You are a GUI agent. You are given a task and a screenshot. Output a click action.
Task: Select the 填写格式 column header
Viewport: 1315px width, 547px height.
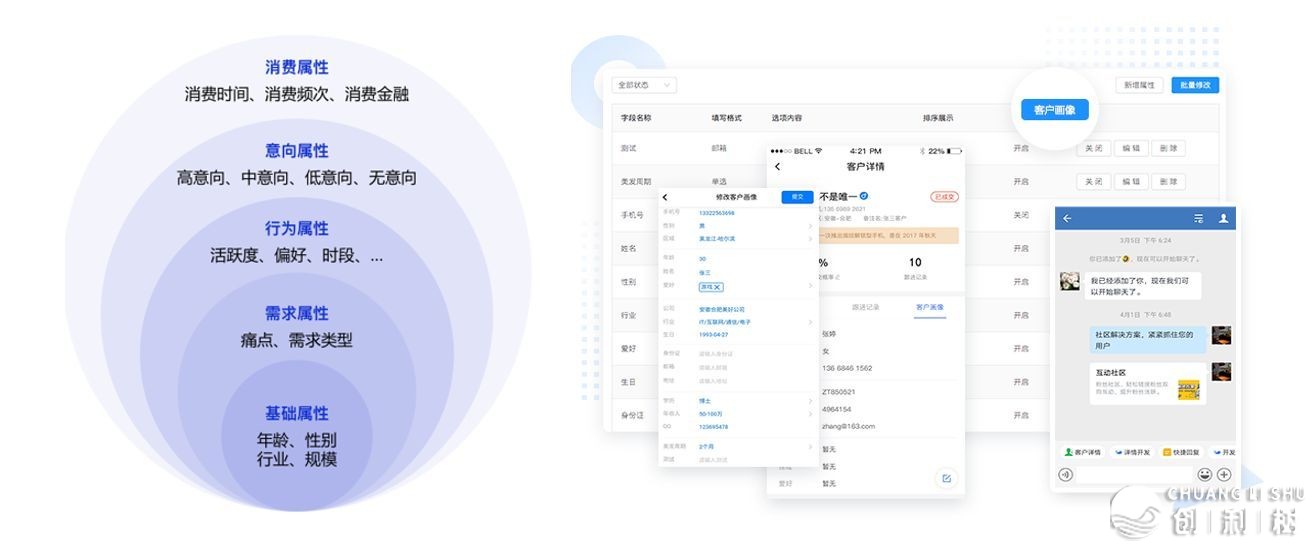(x=727, y=118)
